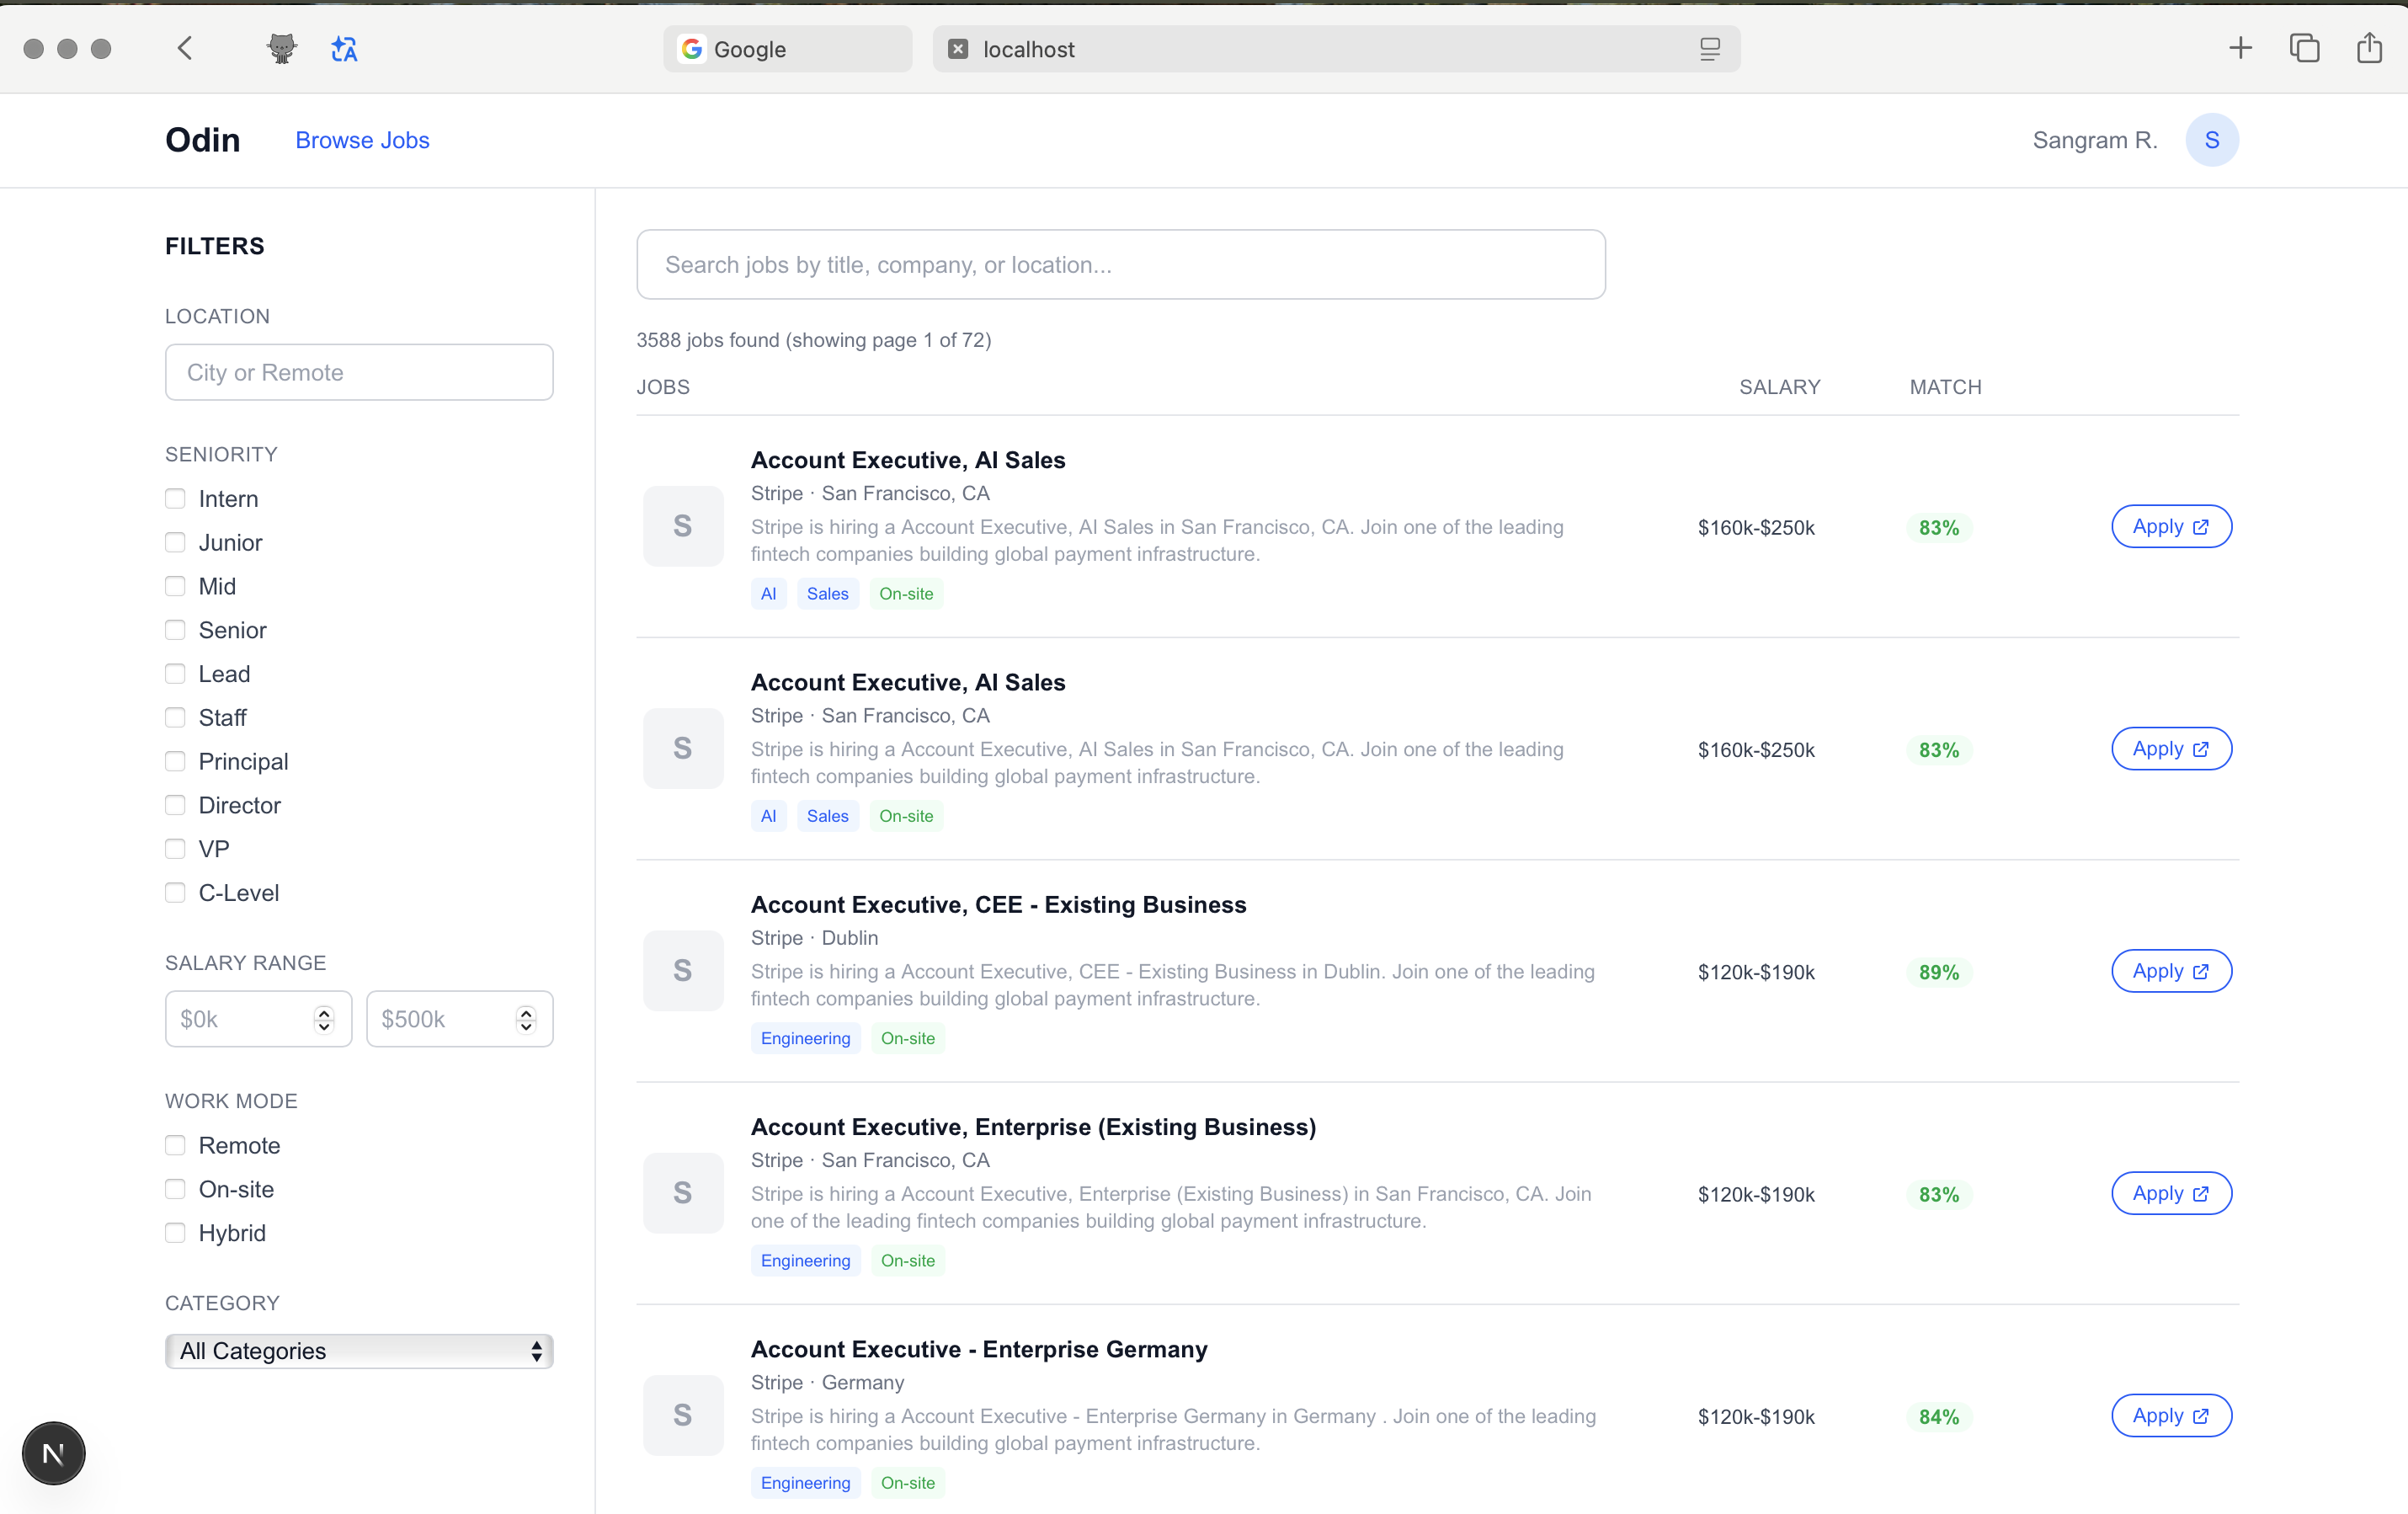Image resolution: width=2408 pixels, height=1514 pixels.
Task: Click Stripe logo of Enterprise Germany job
Action: (683, 1415)
